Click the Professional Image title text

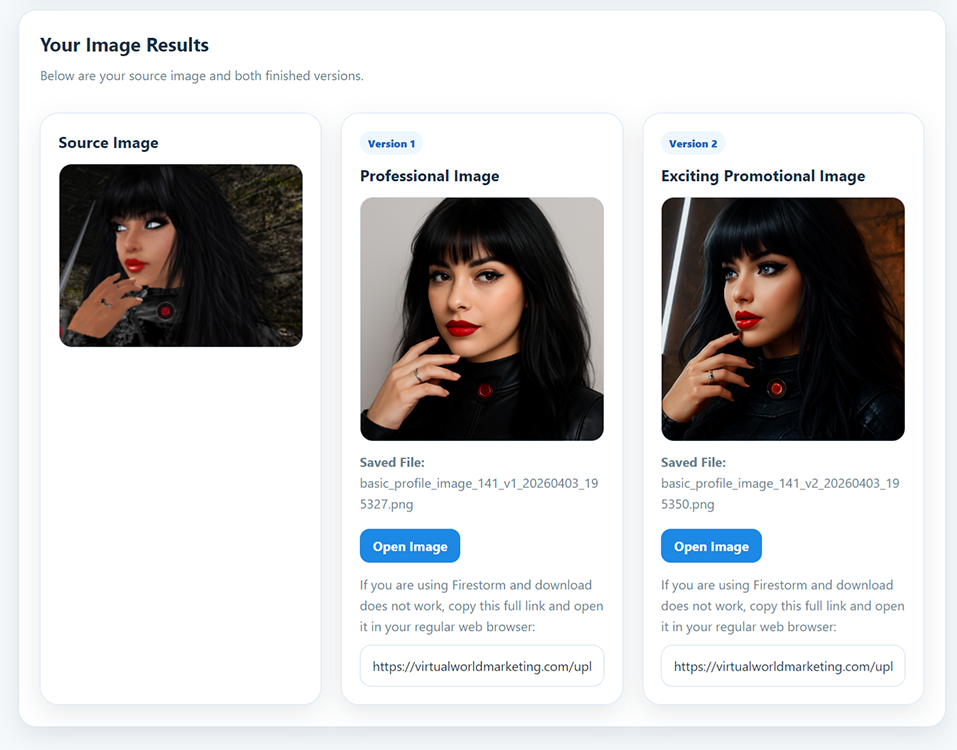(429, 176)
